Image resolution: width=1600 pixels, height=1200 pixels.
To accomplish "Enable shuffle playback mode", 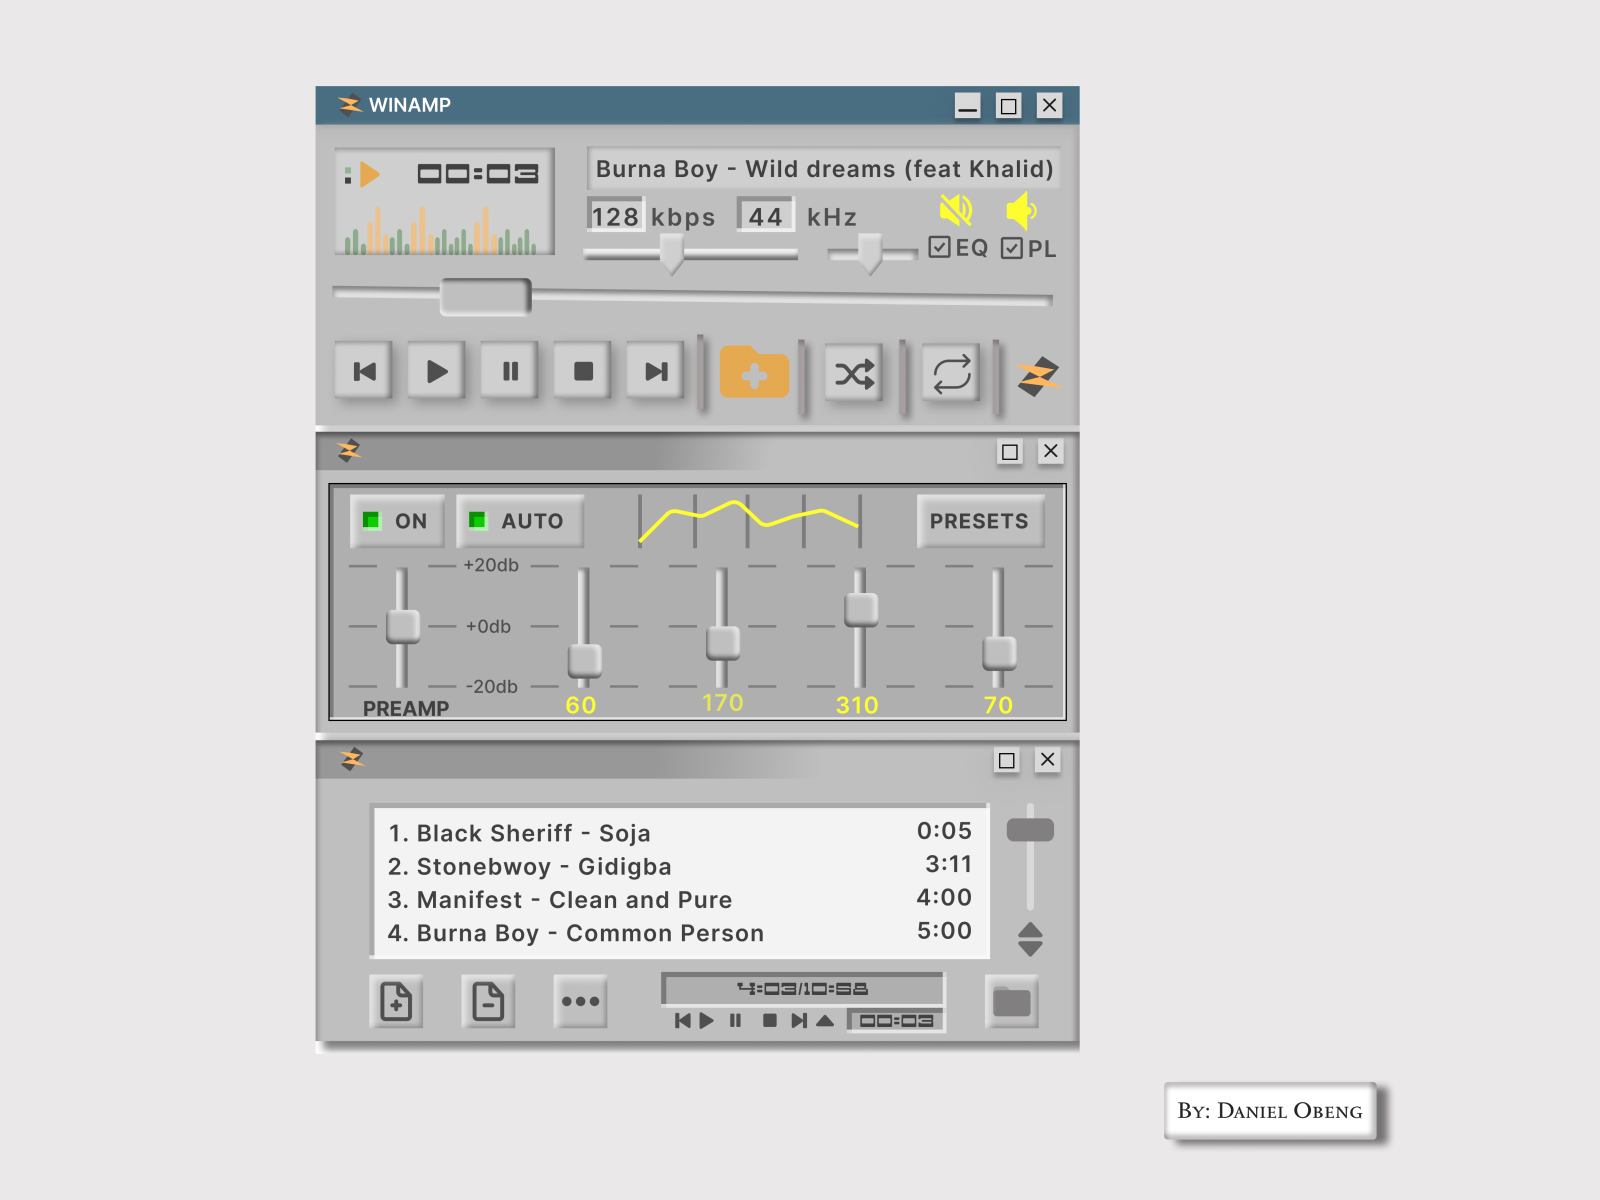I will (x=852, y=375).
